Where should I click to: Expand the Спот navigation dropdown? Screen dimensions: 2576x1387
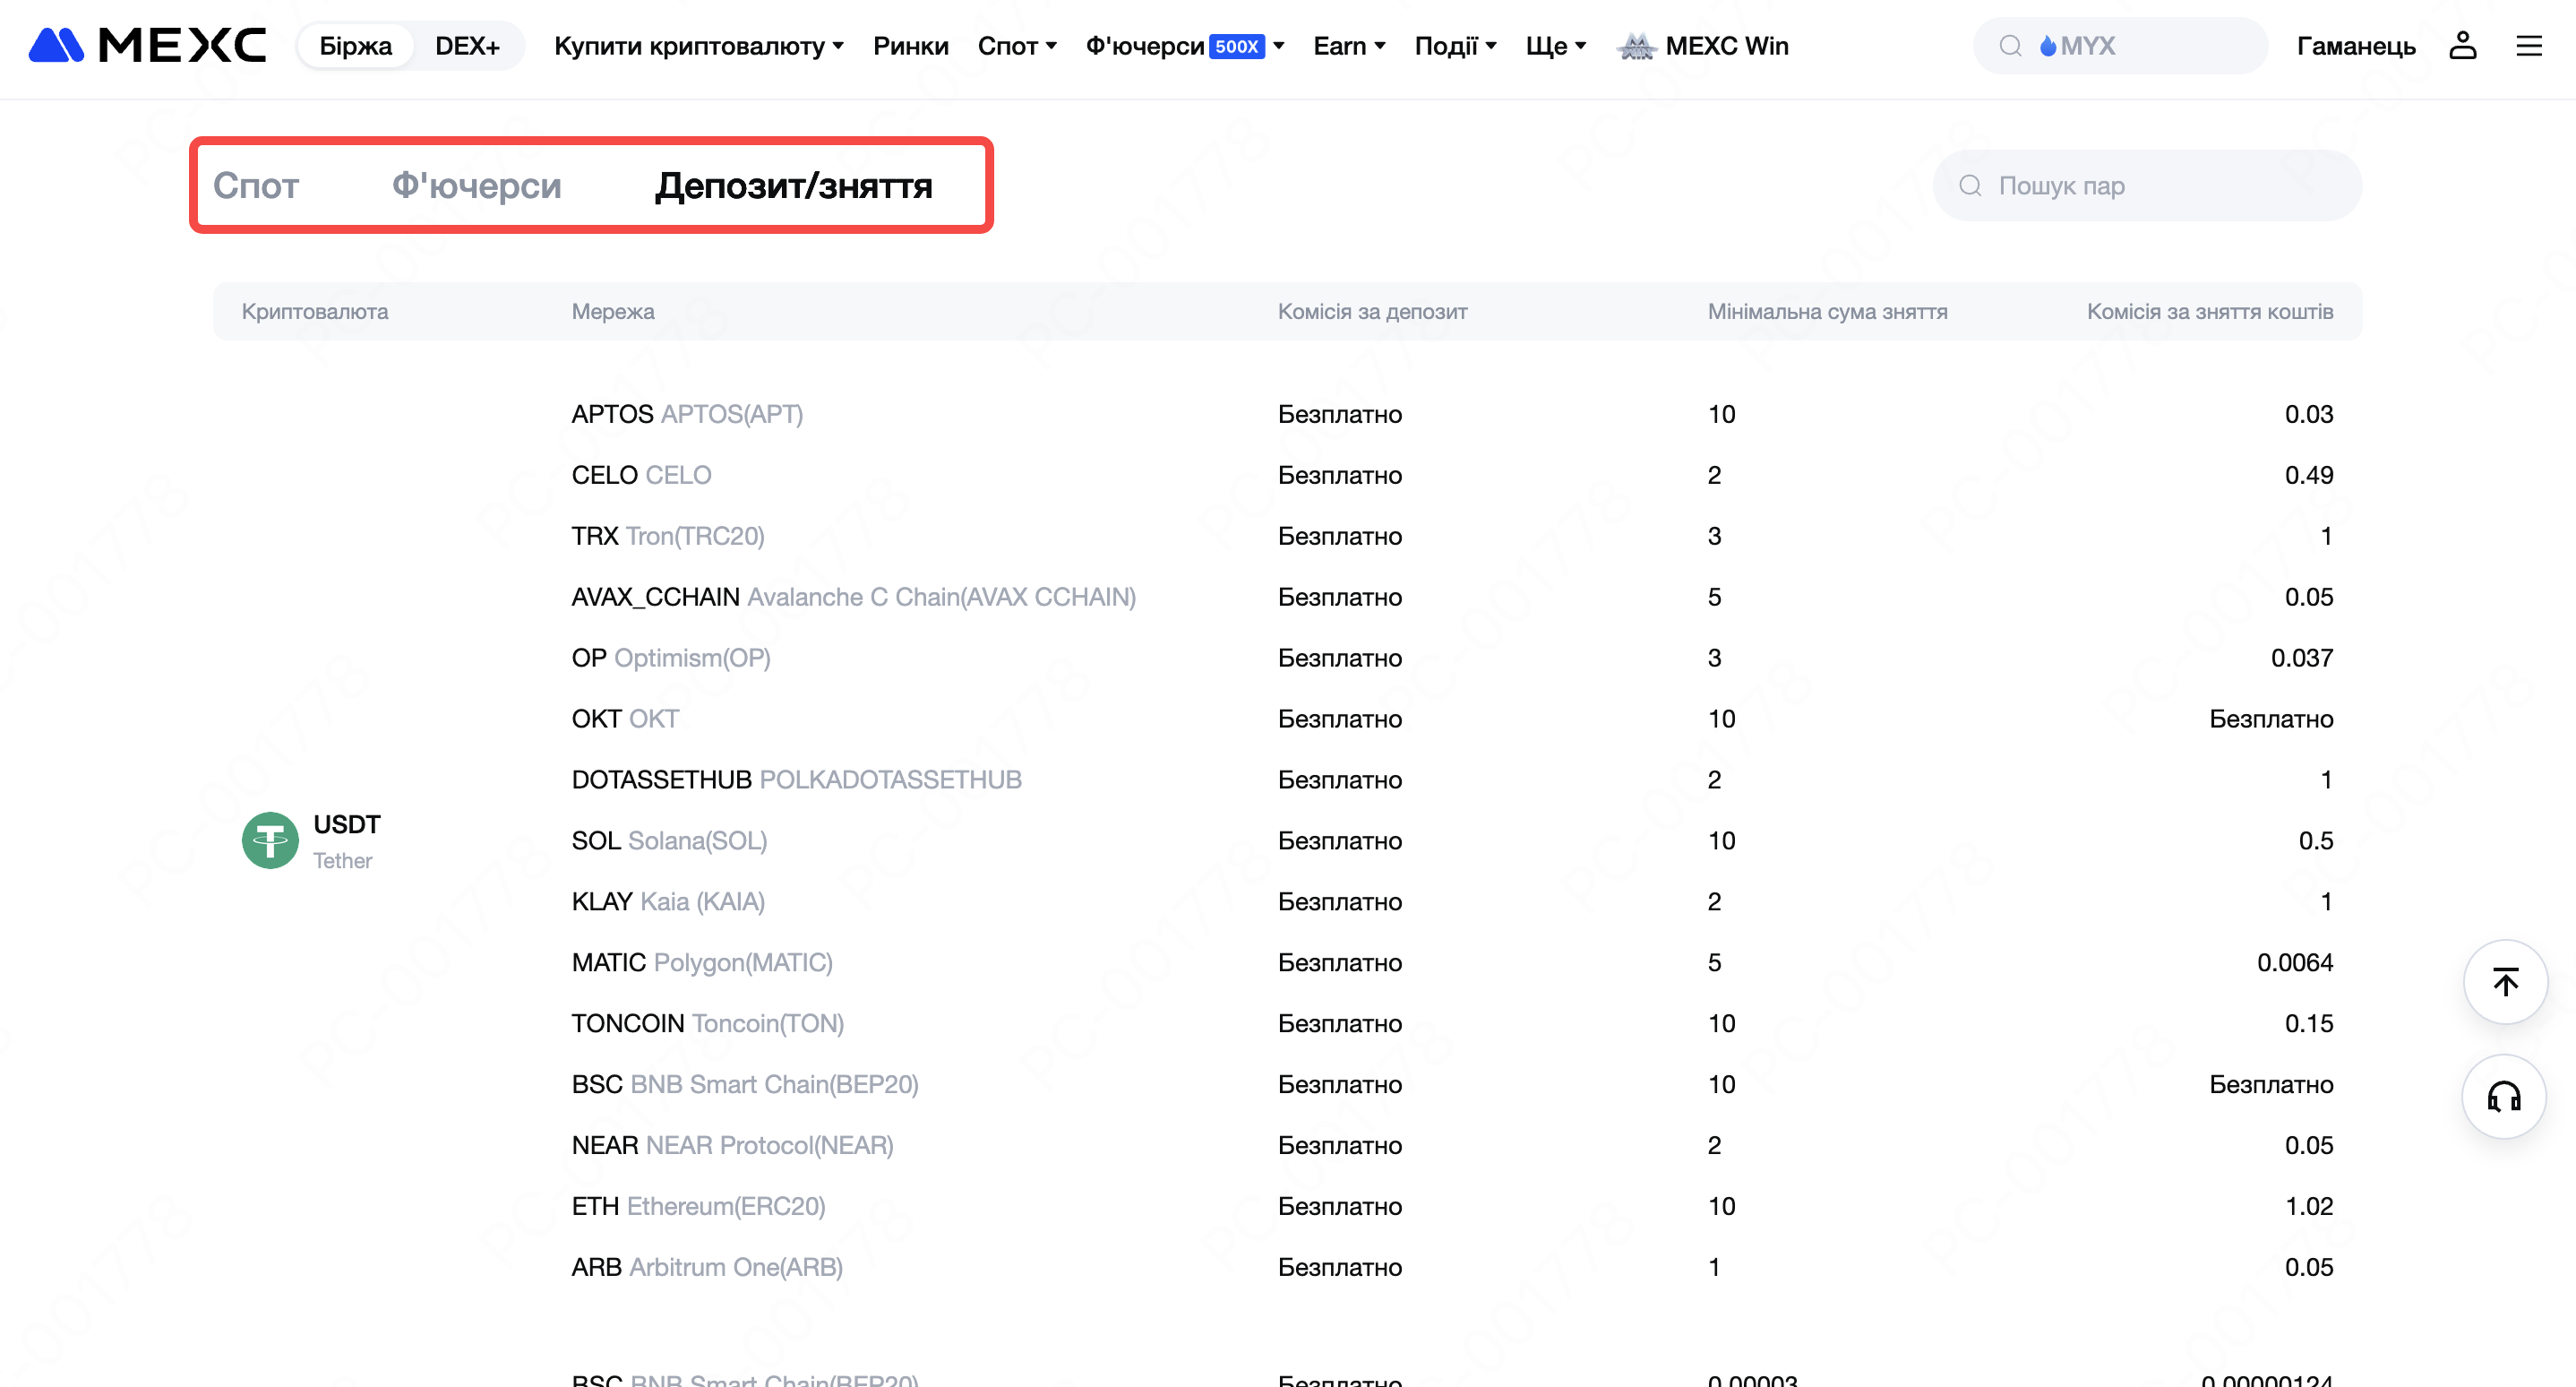tap(1016, 46)
